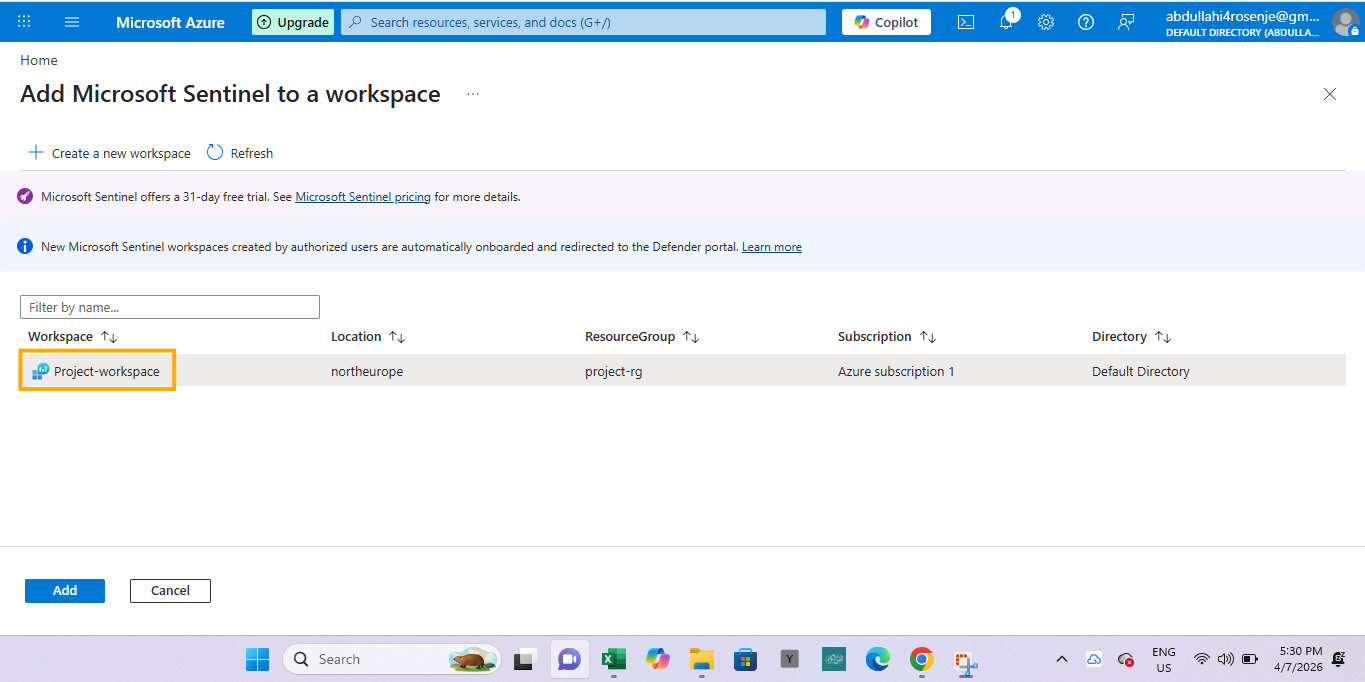Viewport: 1365px width, 682px height.
Task: Click the blue info icon in banner
Action: (25, 246)
